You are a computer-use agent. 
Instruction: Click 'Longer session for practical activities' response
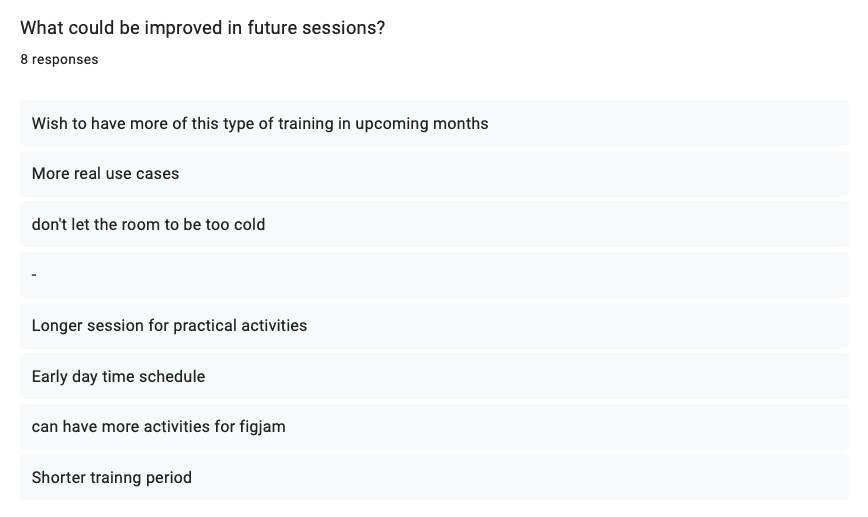tap(434, 325)
